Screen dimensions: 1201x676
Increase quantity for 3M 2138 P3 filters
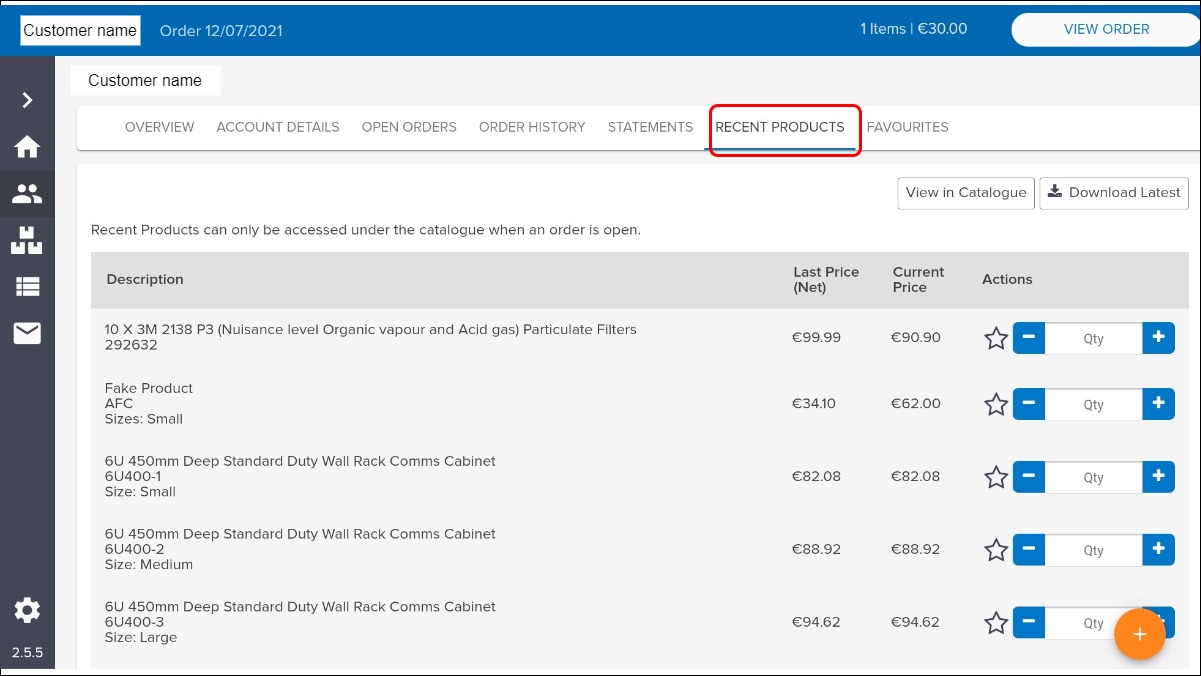point(1158,338)
